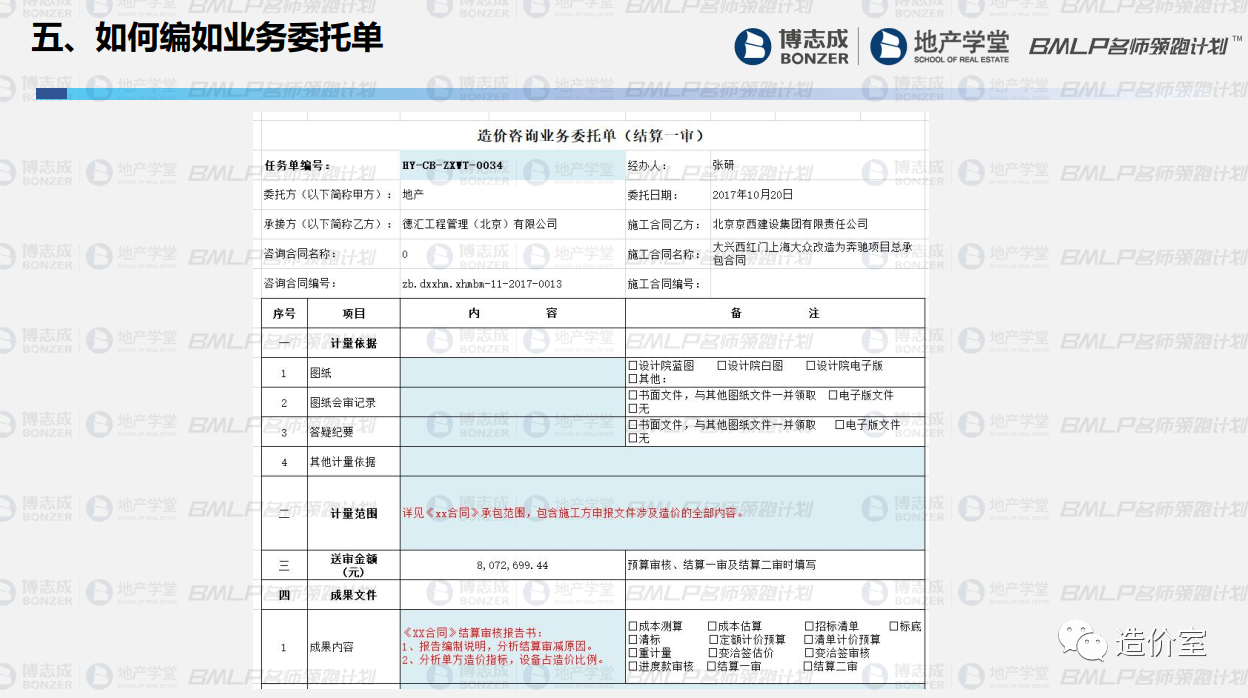Select the 委托方 value 地产

click(413, 195)
